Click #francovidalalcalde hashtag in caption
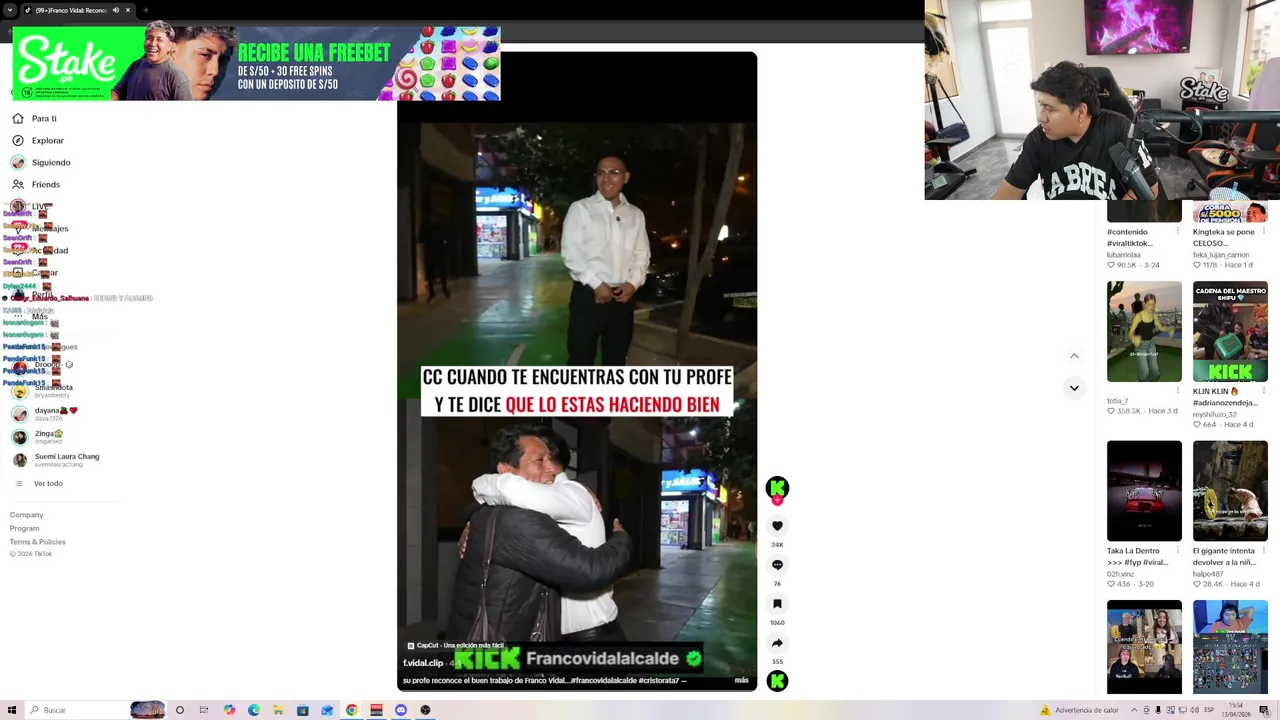 pos(603,680)
